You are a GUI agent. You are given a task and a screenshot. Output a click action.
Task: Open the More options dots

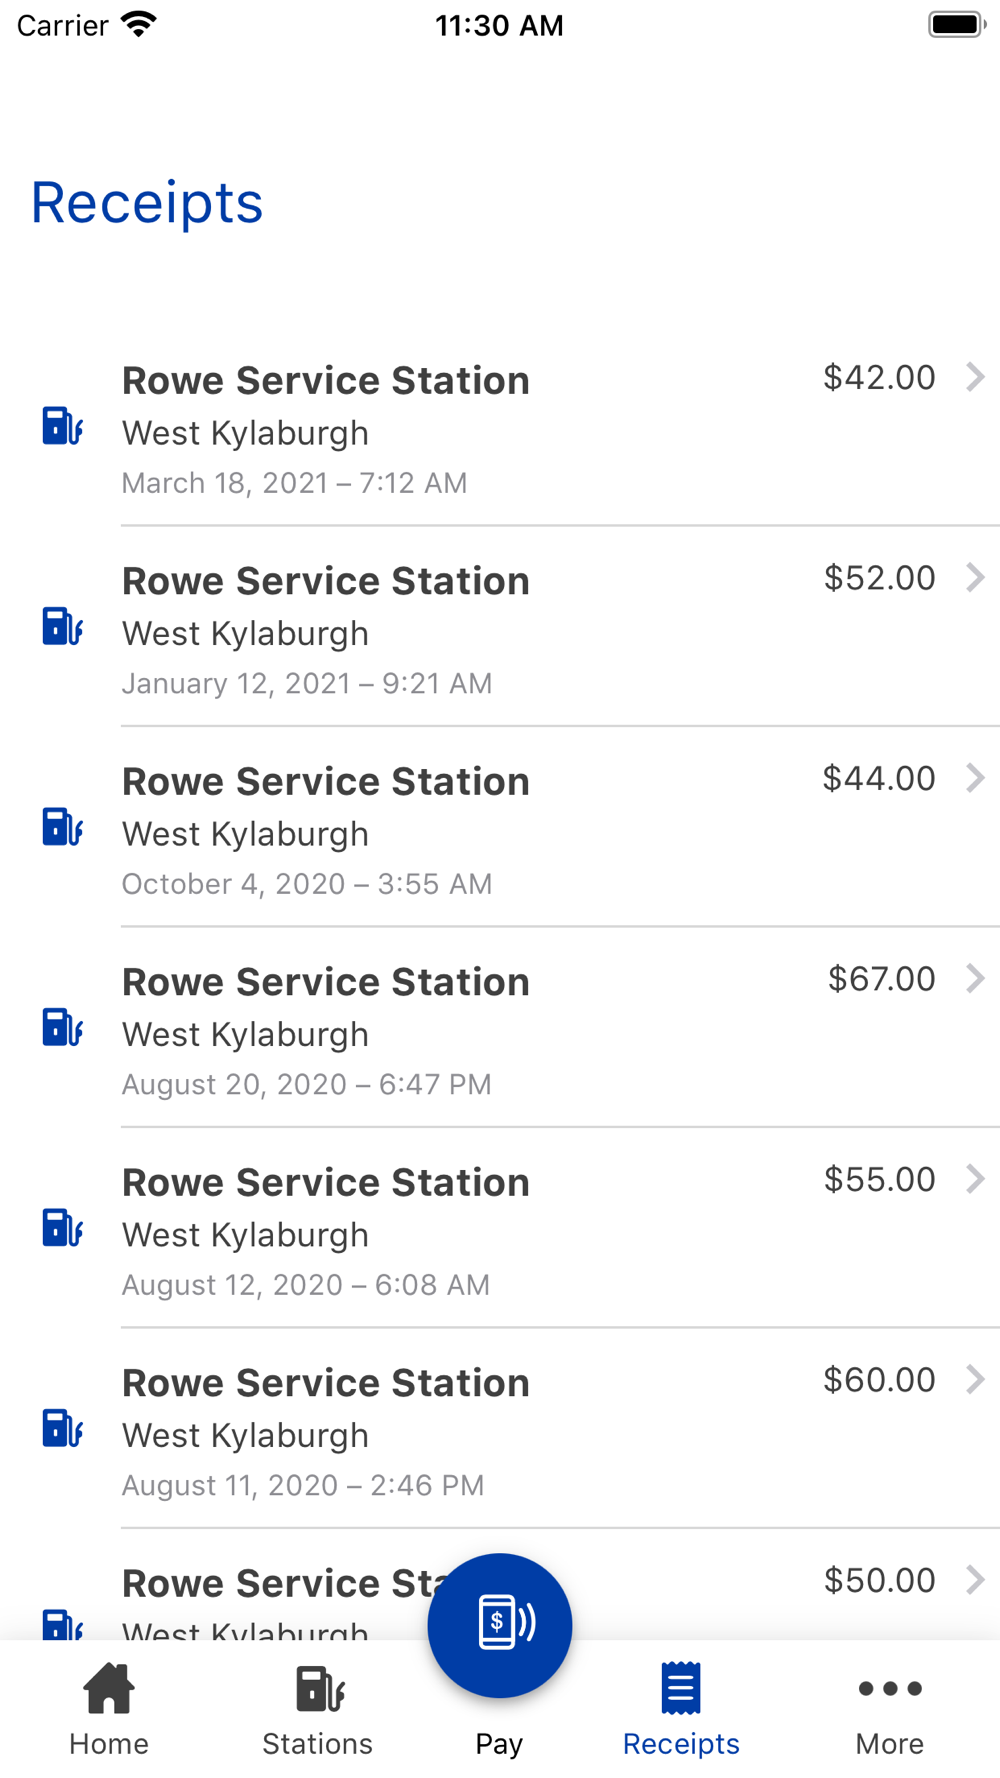890,1688
